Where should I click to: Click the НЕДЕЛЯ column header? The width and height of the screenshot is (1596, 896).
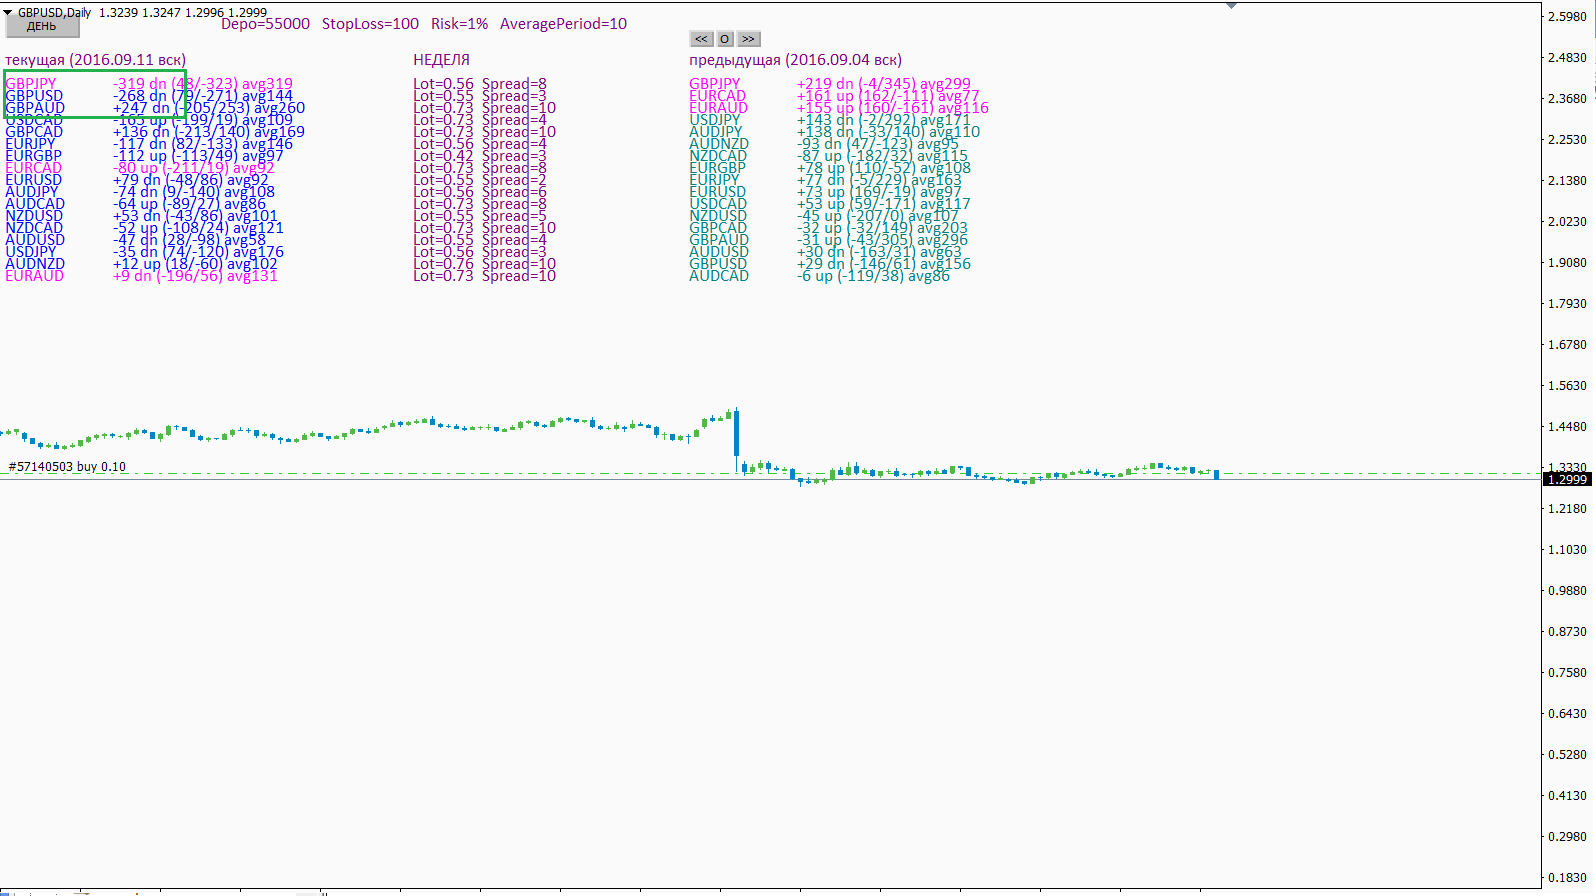(441, 60)
